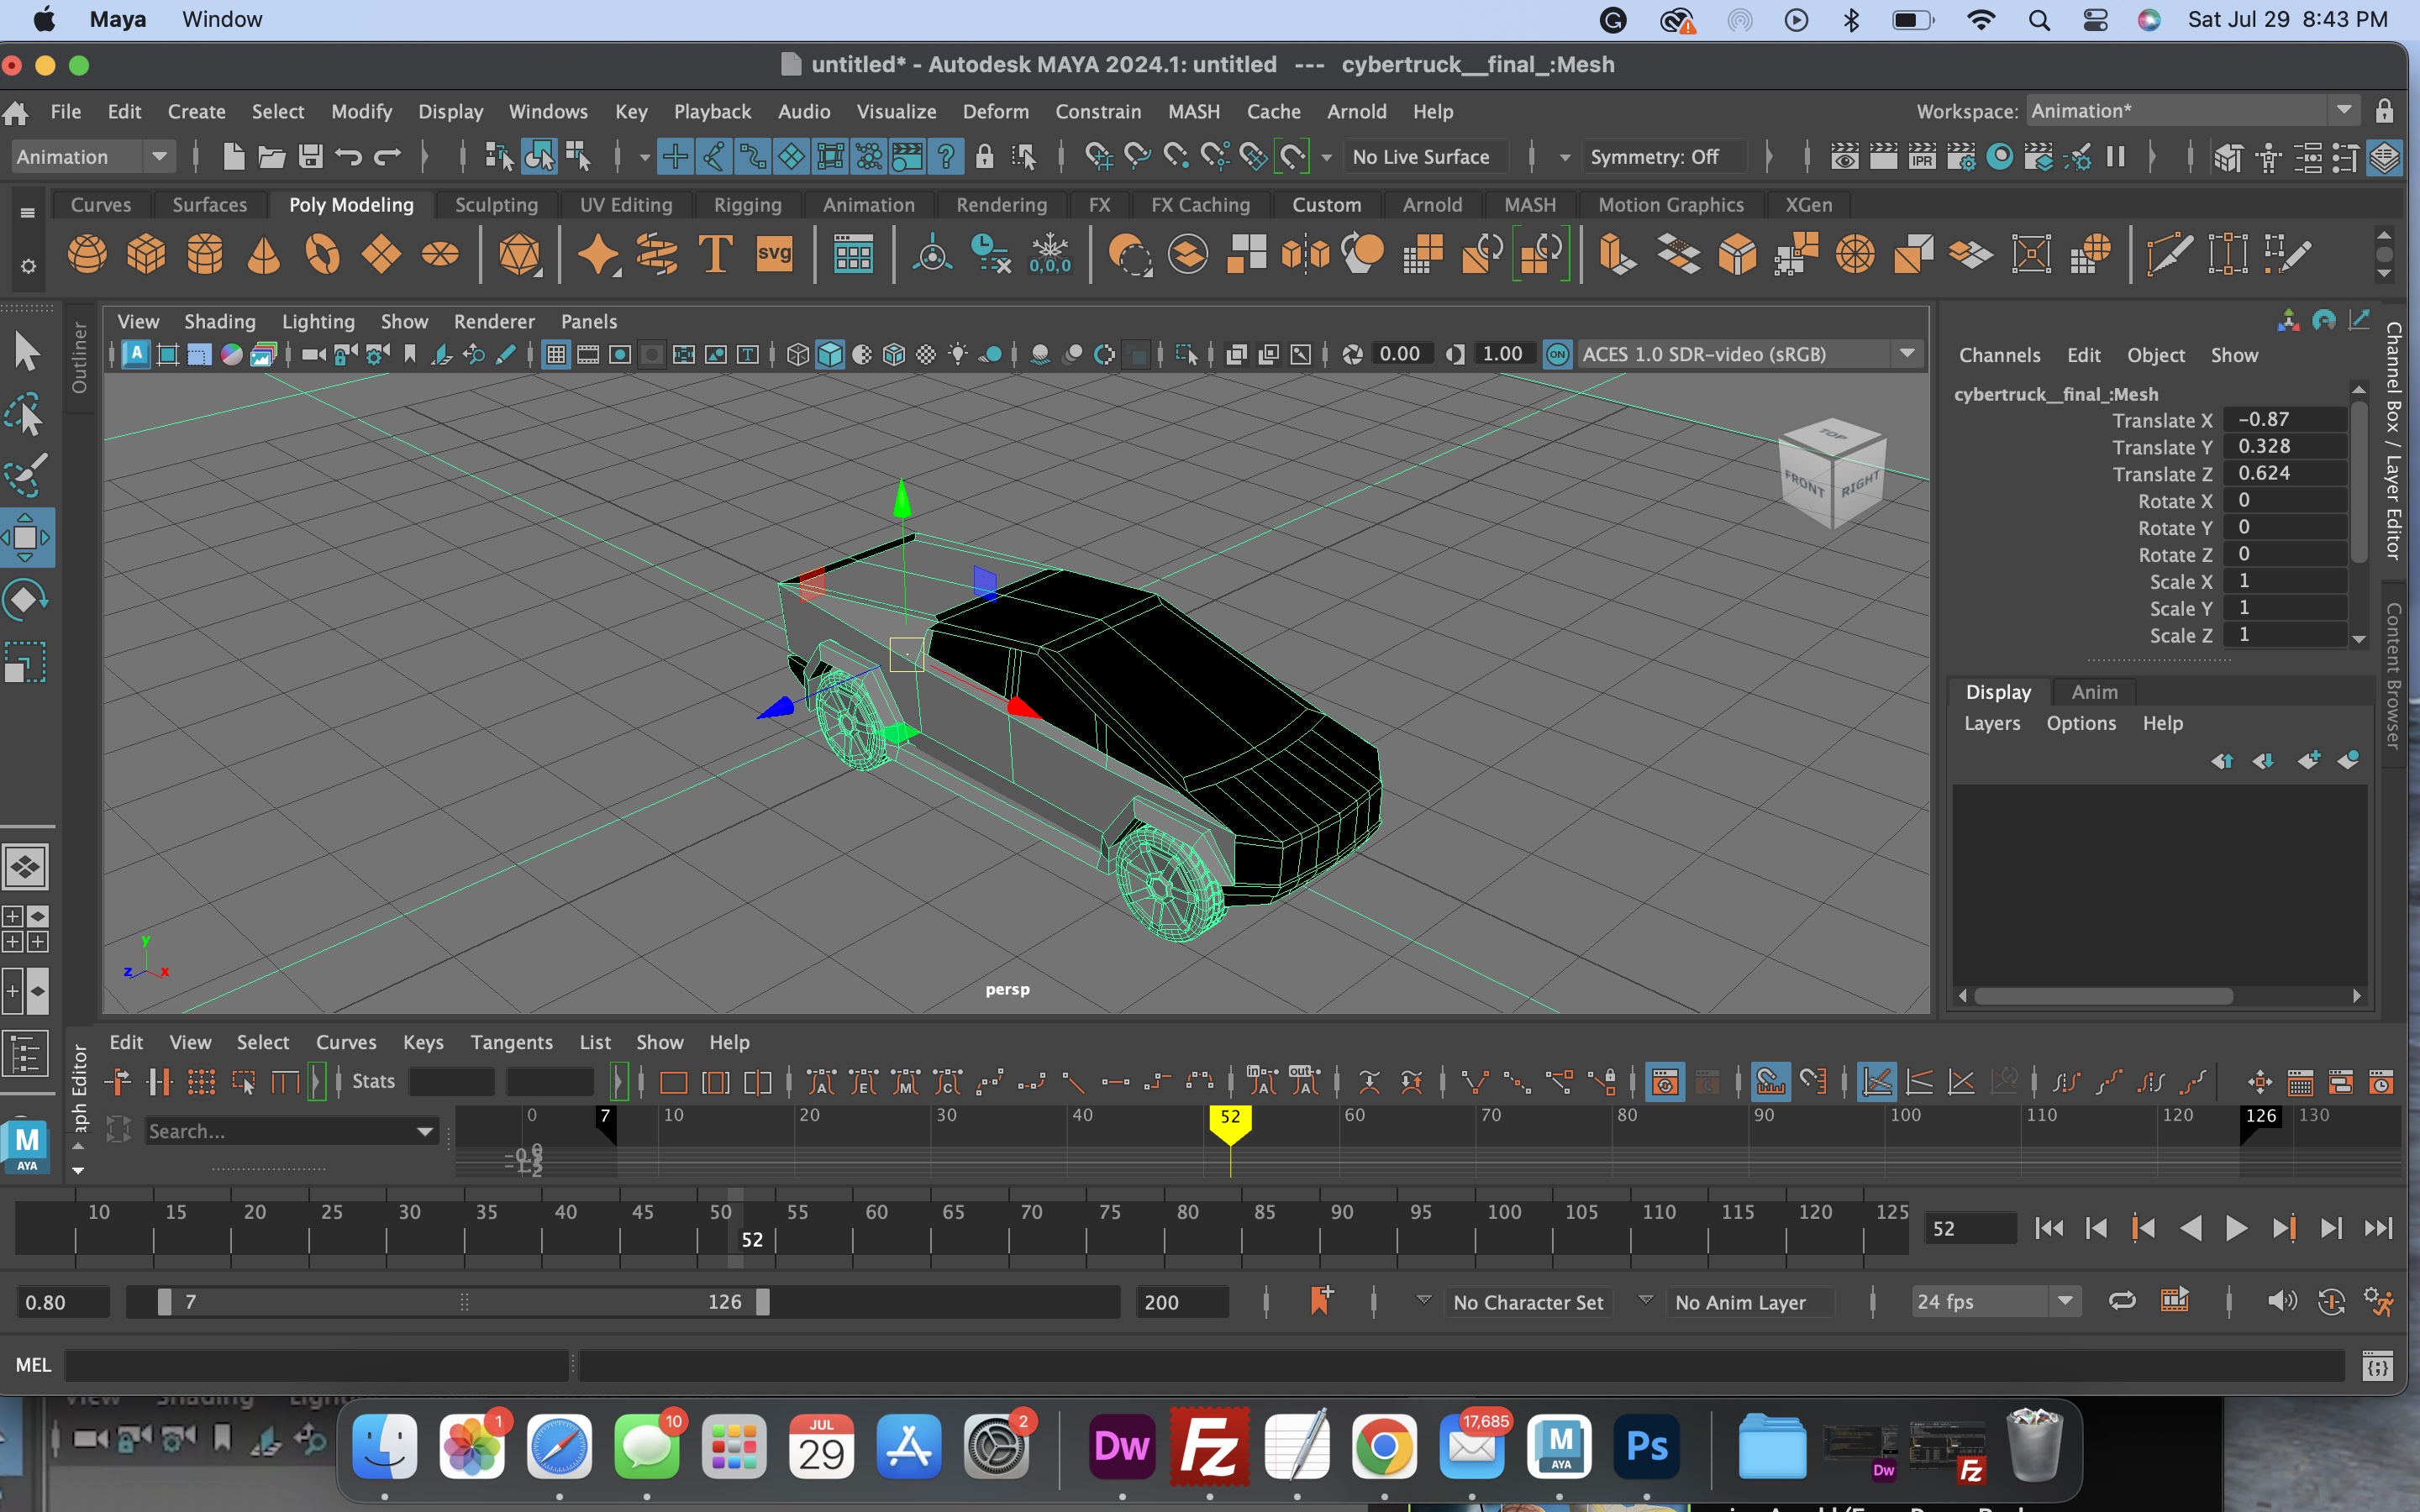Open the Symmetry options dropdown

pos(1565,157)
